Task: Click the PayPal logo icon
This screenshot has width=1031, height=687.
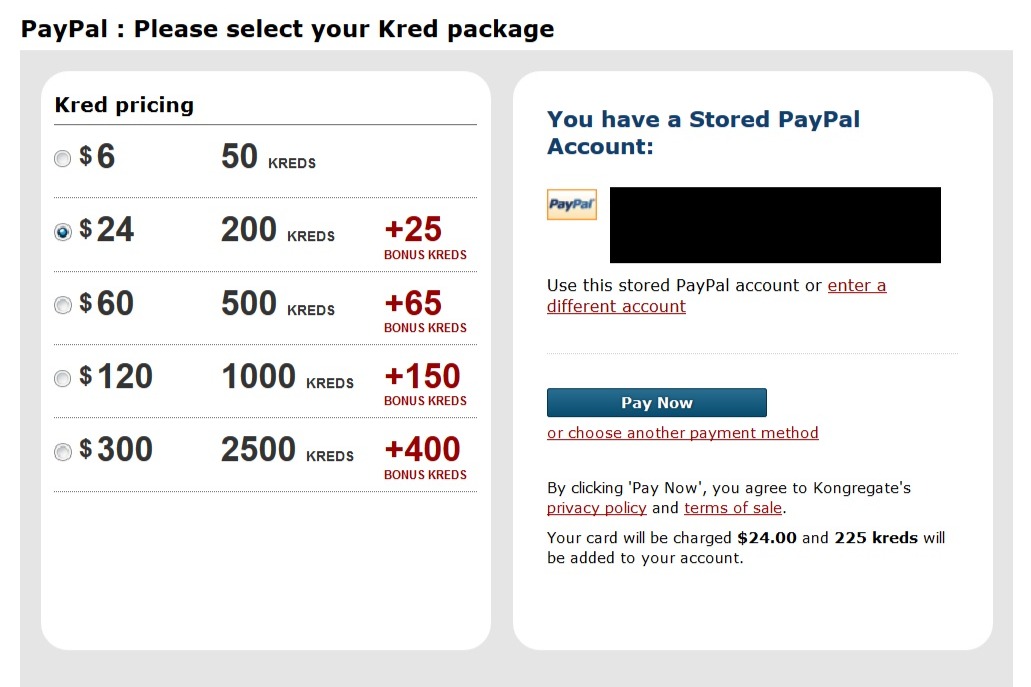Action: (x=571, y=204)
